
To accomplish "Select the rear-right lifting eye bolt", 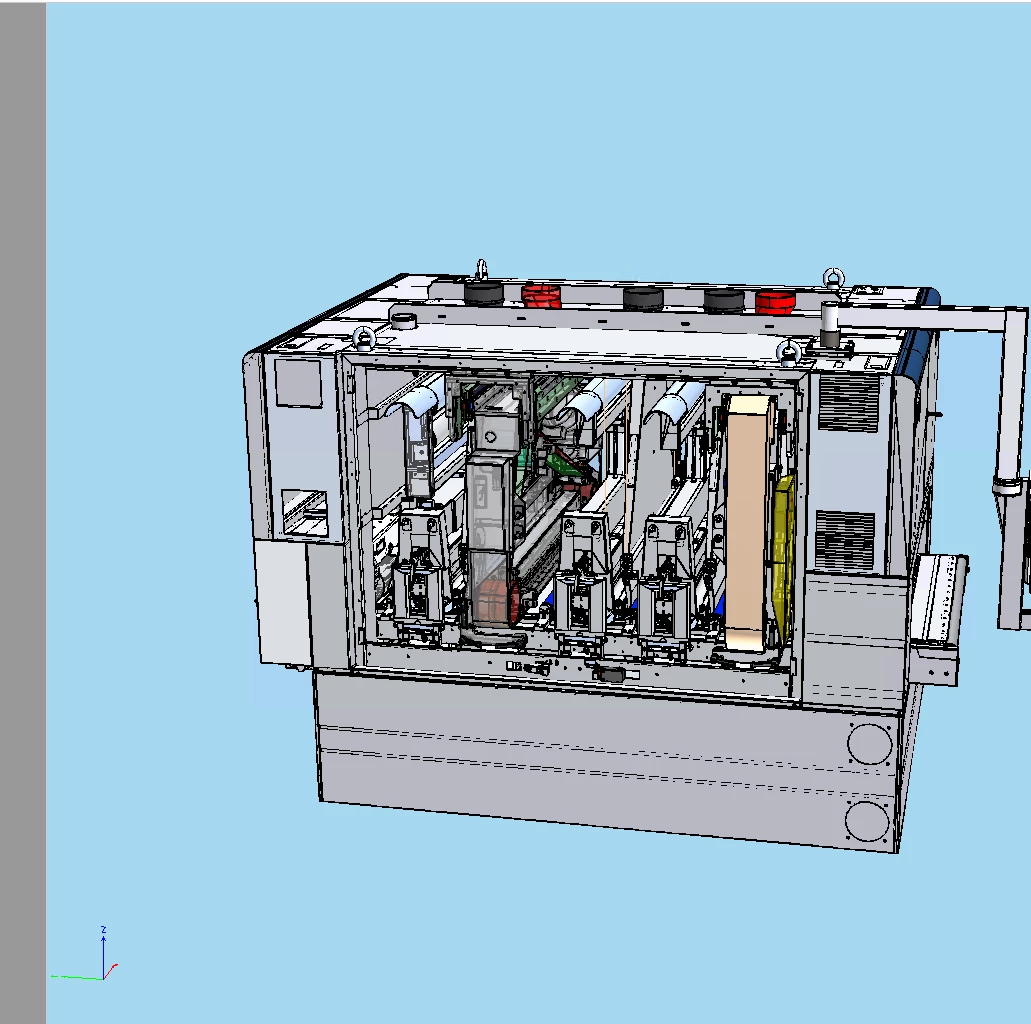I will (x=833, y=279).
